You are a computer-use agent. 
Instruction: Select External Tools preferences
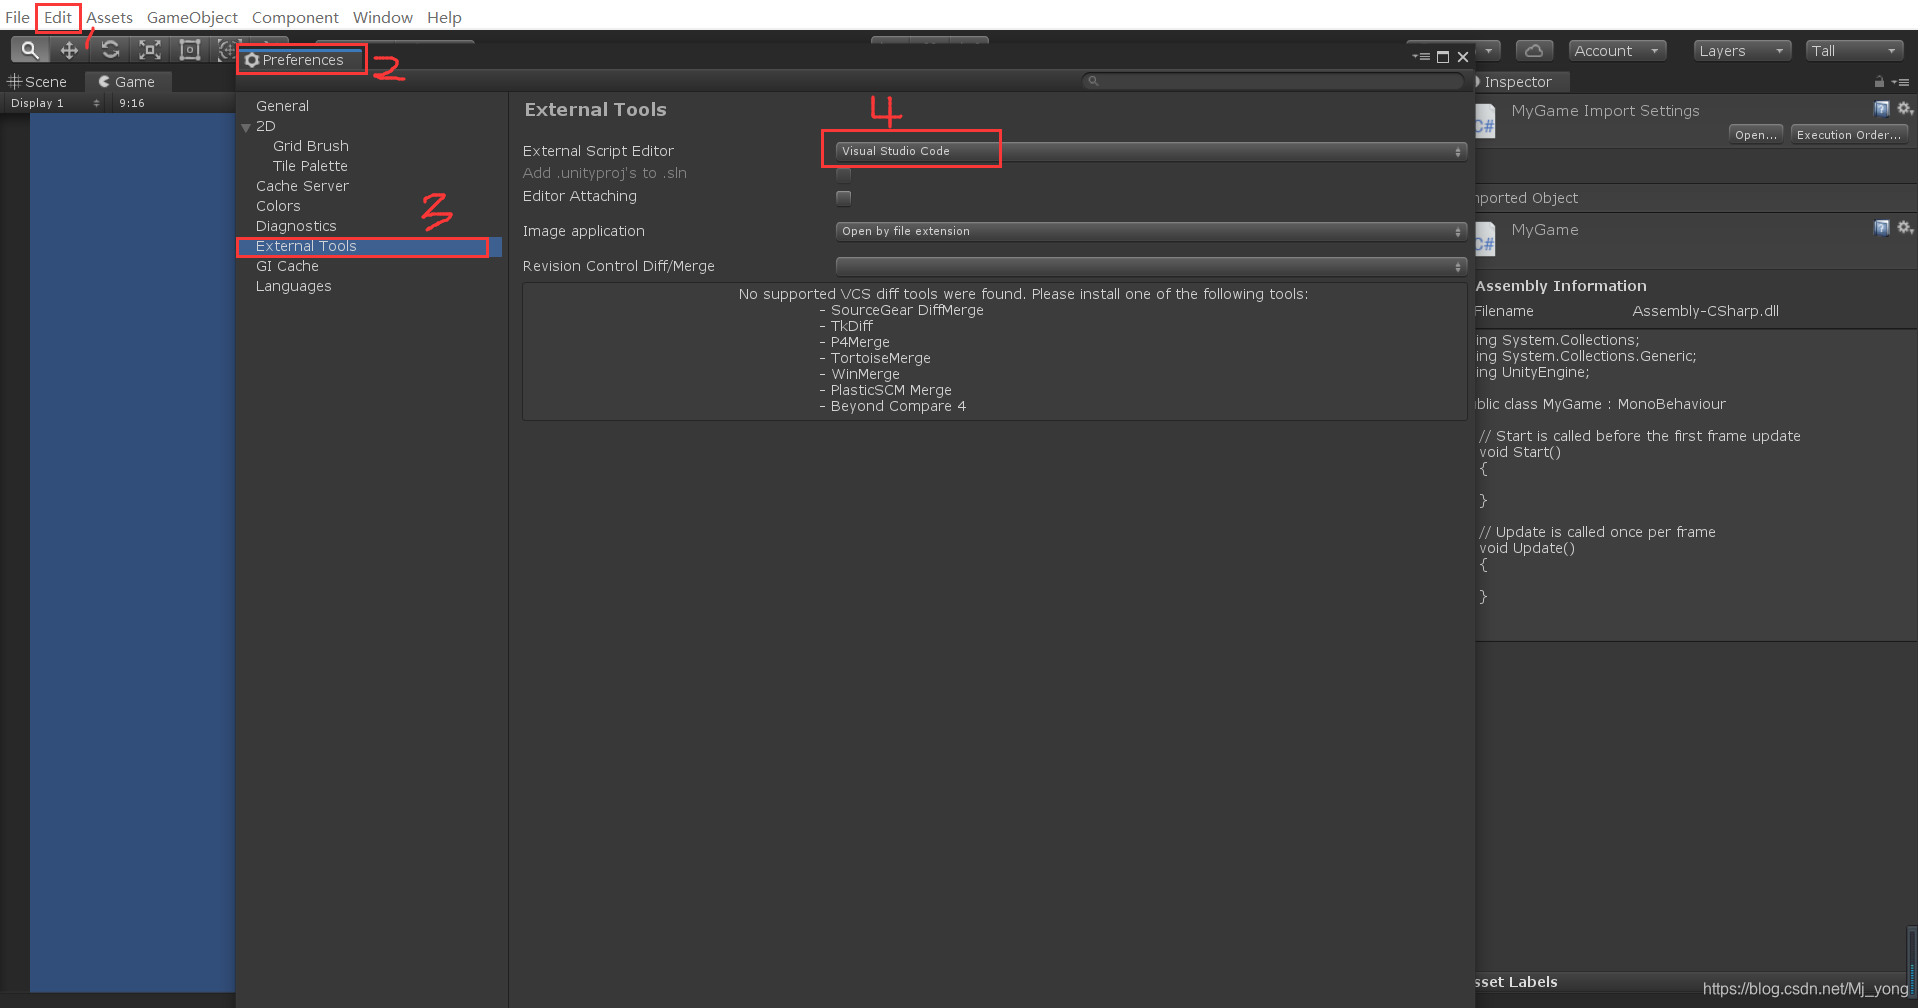coord(369,246)
